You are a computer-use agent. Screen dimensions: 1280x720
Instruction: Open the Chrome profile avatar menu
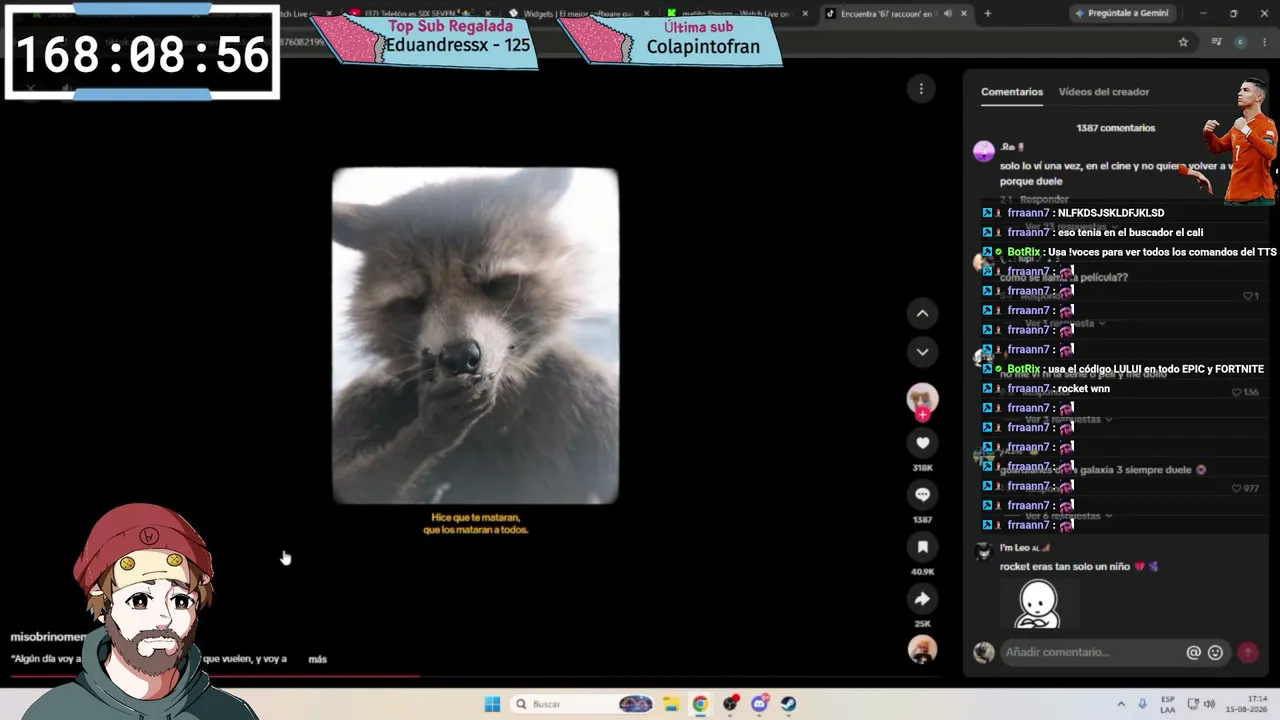pos(1240,42)
